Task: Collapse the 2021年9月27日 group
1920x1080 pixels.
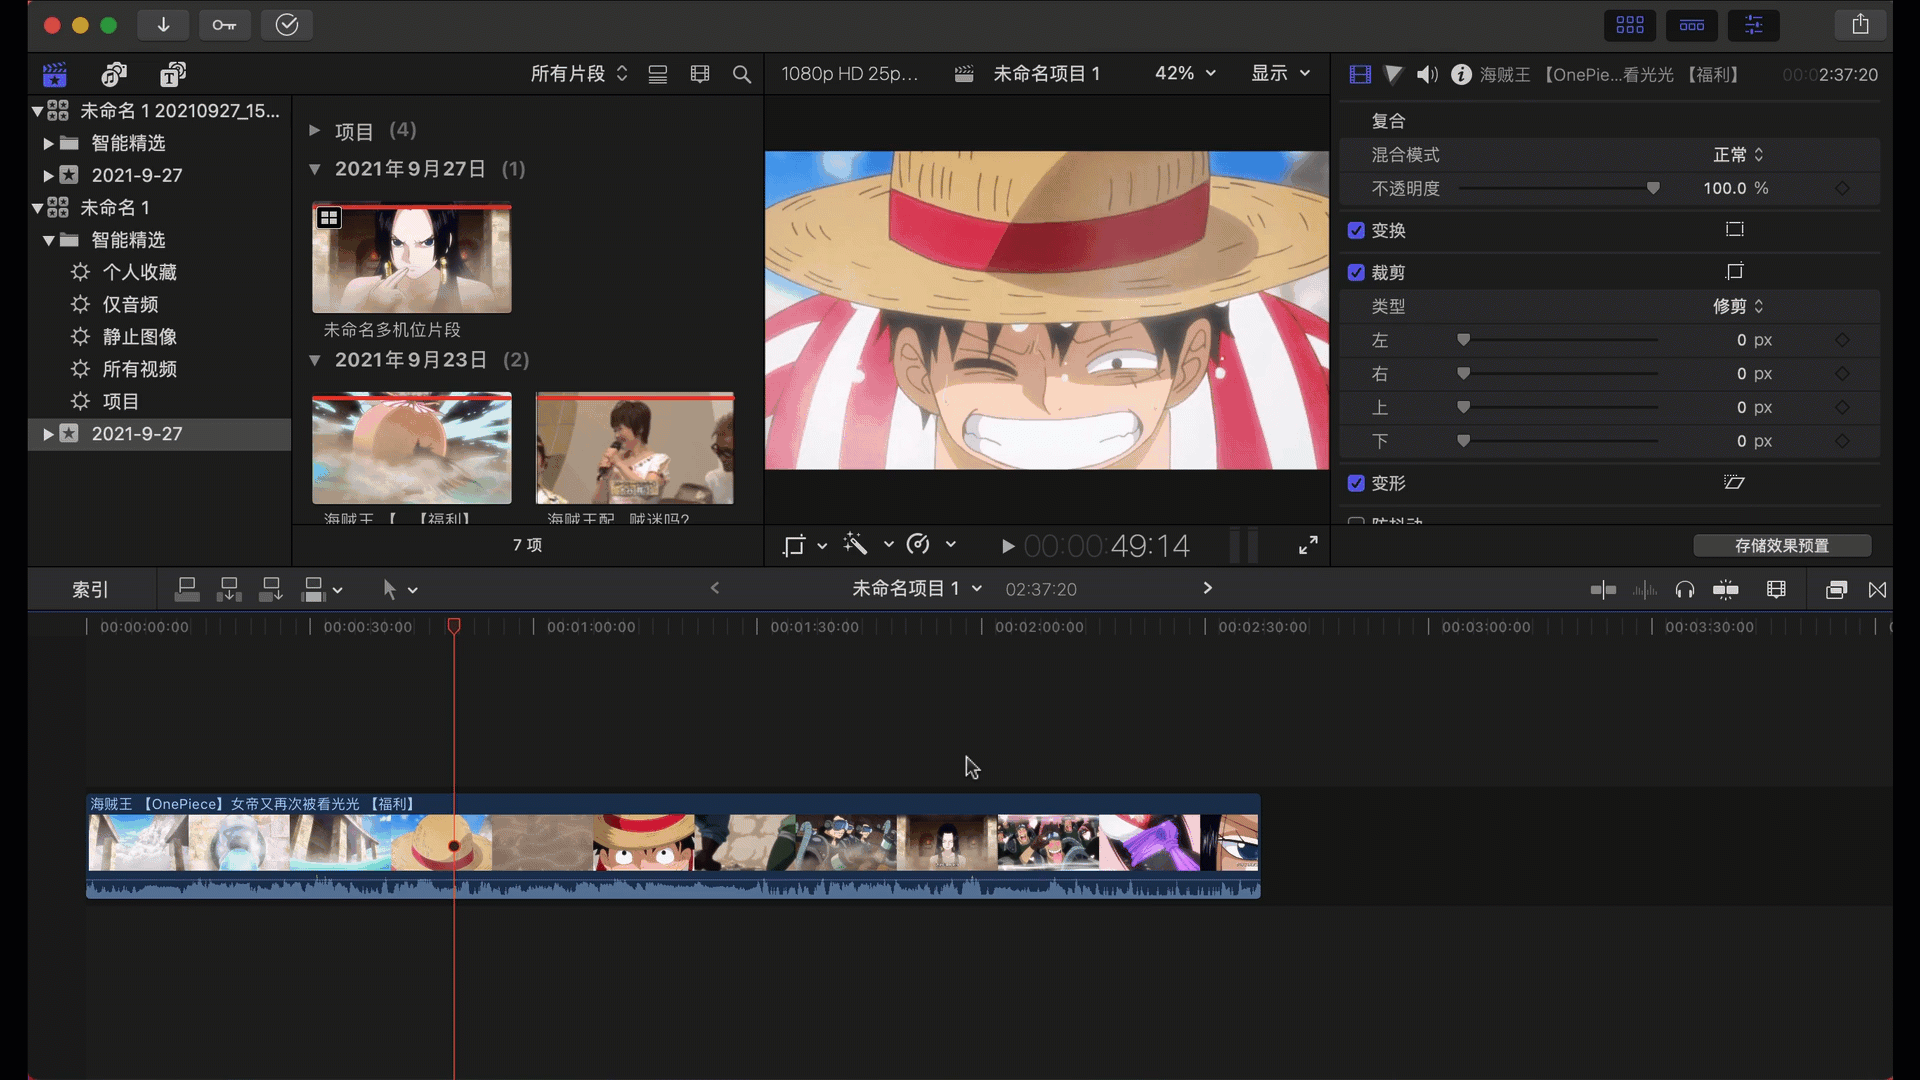Action: point(314,169)
